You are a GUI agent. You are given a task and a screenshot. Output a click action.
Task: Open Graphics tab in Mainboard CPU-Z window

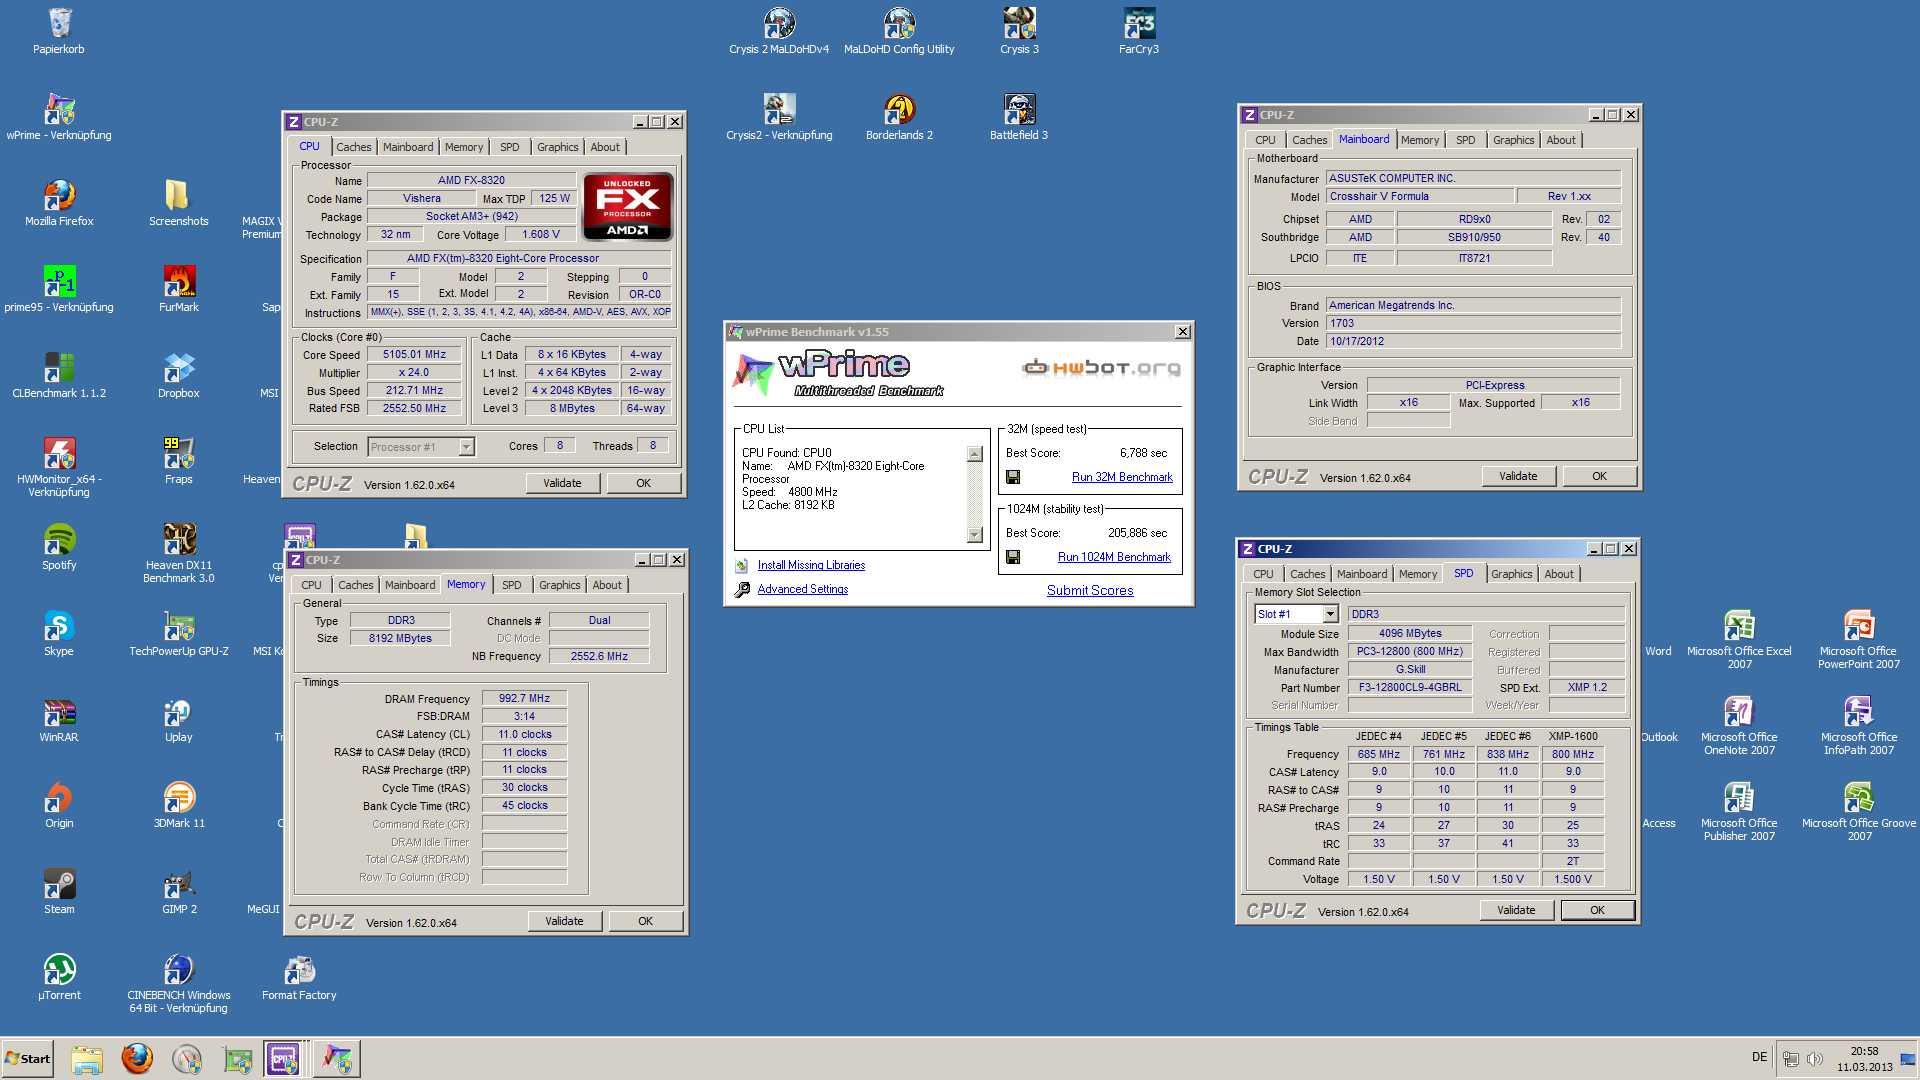pyautogui.click(x=1513, y=140)
